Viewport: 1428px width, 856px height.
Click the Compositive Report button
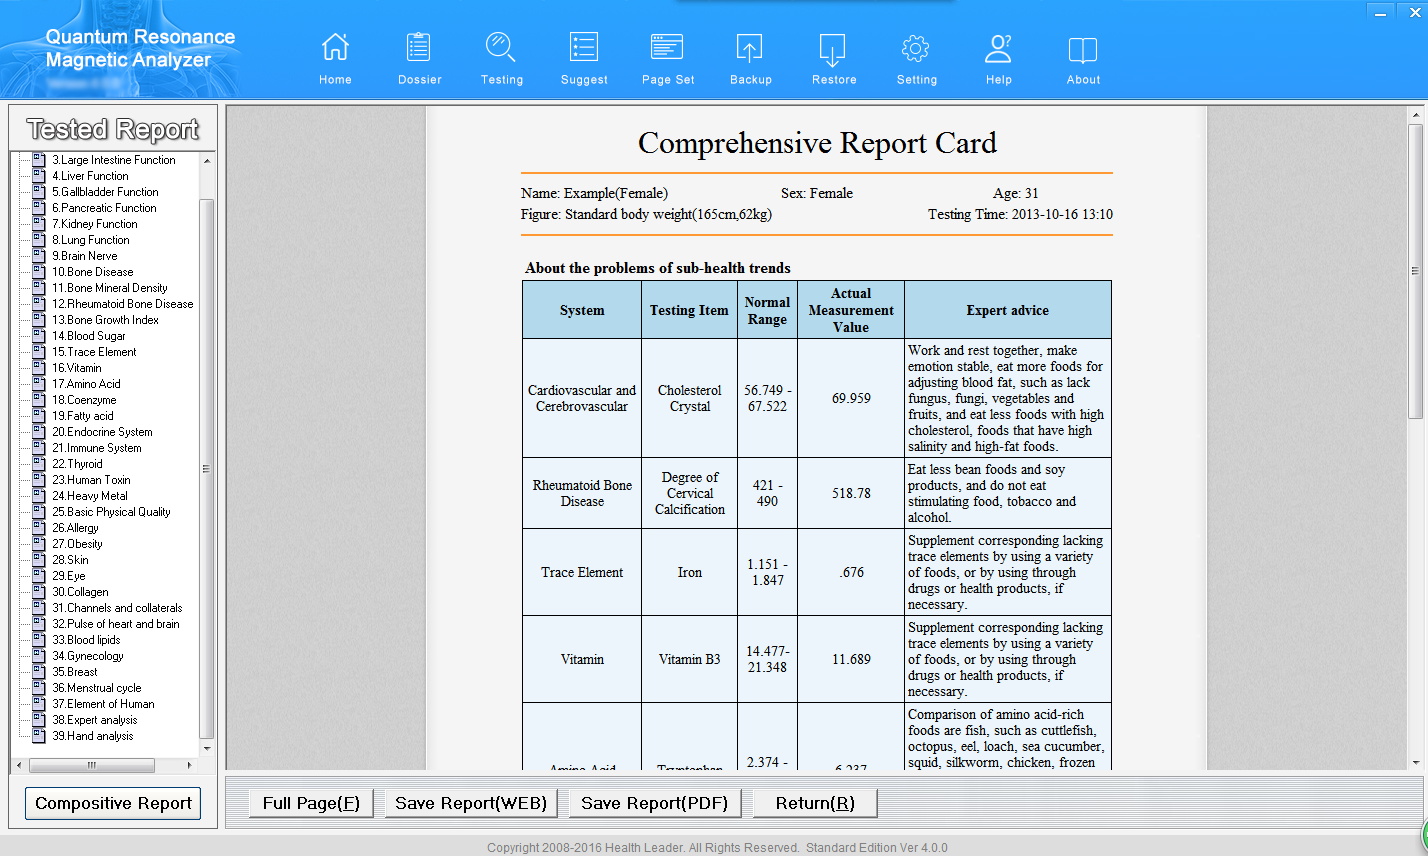click(x=113, y=803)
